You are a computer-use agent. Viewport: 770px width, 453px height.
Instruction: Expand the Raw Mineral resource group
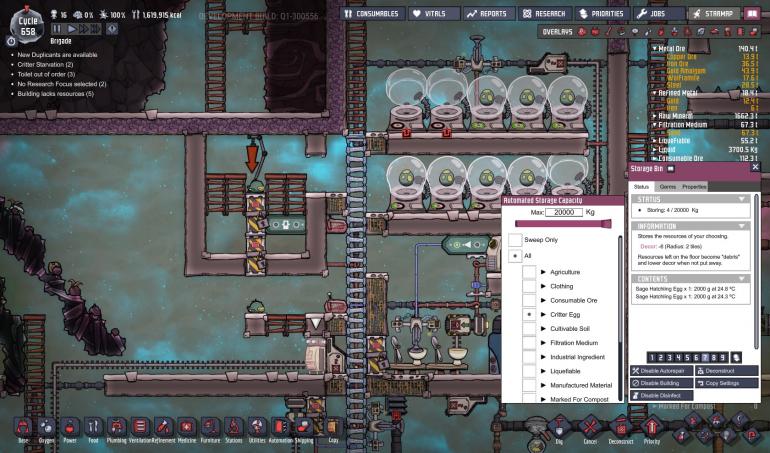click(x=655, y=116)
